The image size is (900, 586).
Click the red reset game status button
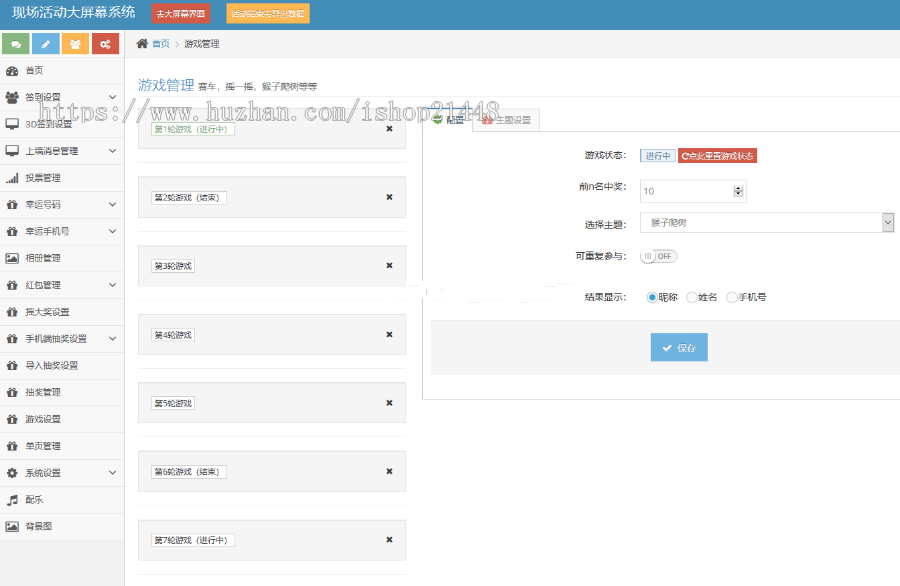[x=717, y=156]
